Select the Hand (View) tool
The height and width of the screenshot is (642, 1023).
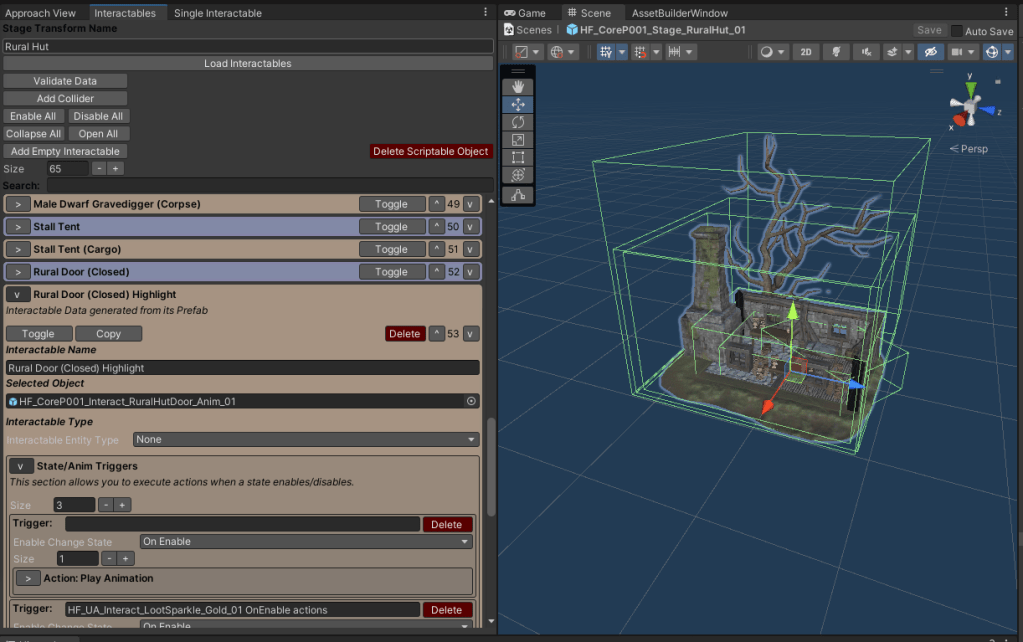[518, 87]
